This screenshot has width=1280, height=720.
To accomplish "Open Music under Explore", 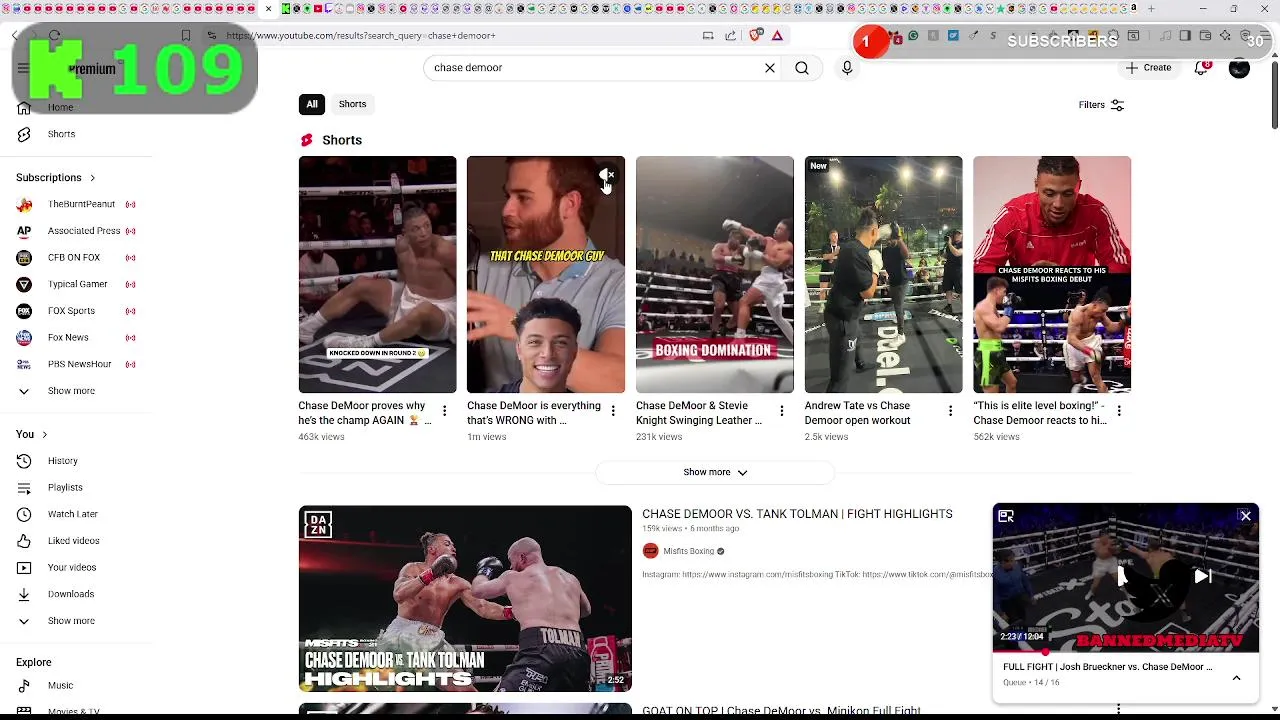I will click(x=60, y=686).
